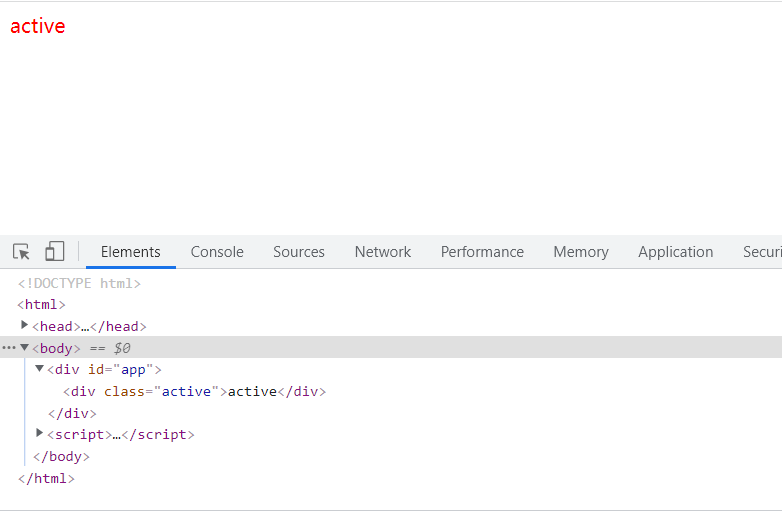This screenshot has height=511, width=782.
Task: Switch to the Network tab
Action: [383, 252]
